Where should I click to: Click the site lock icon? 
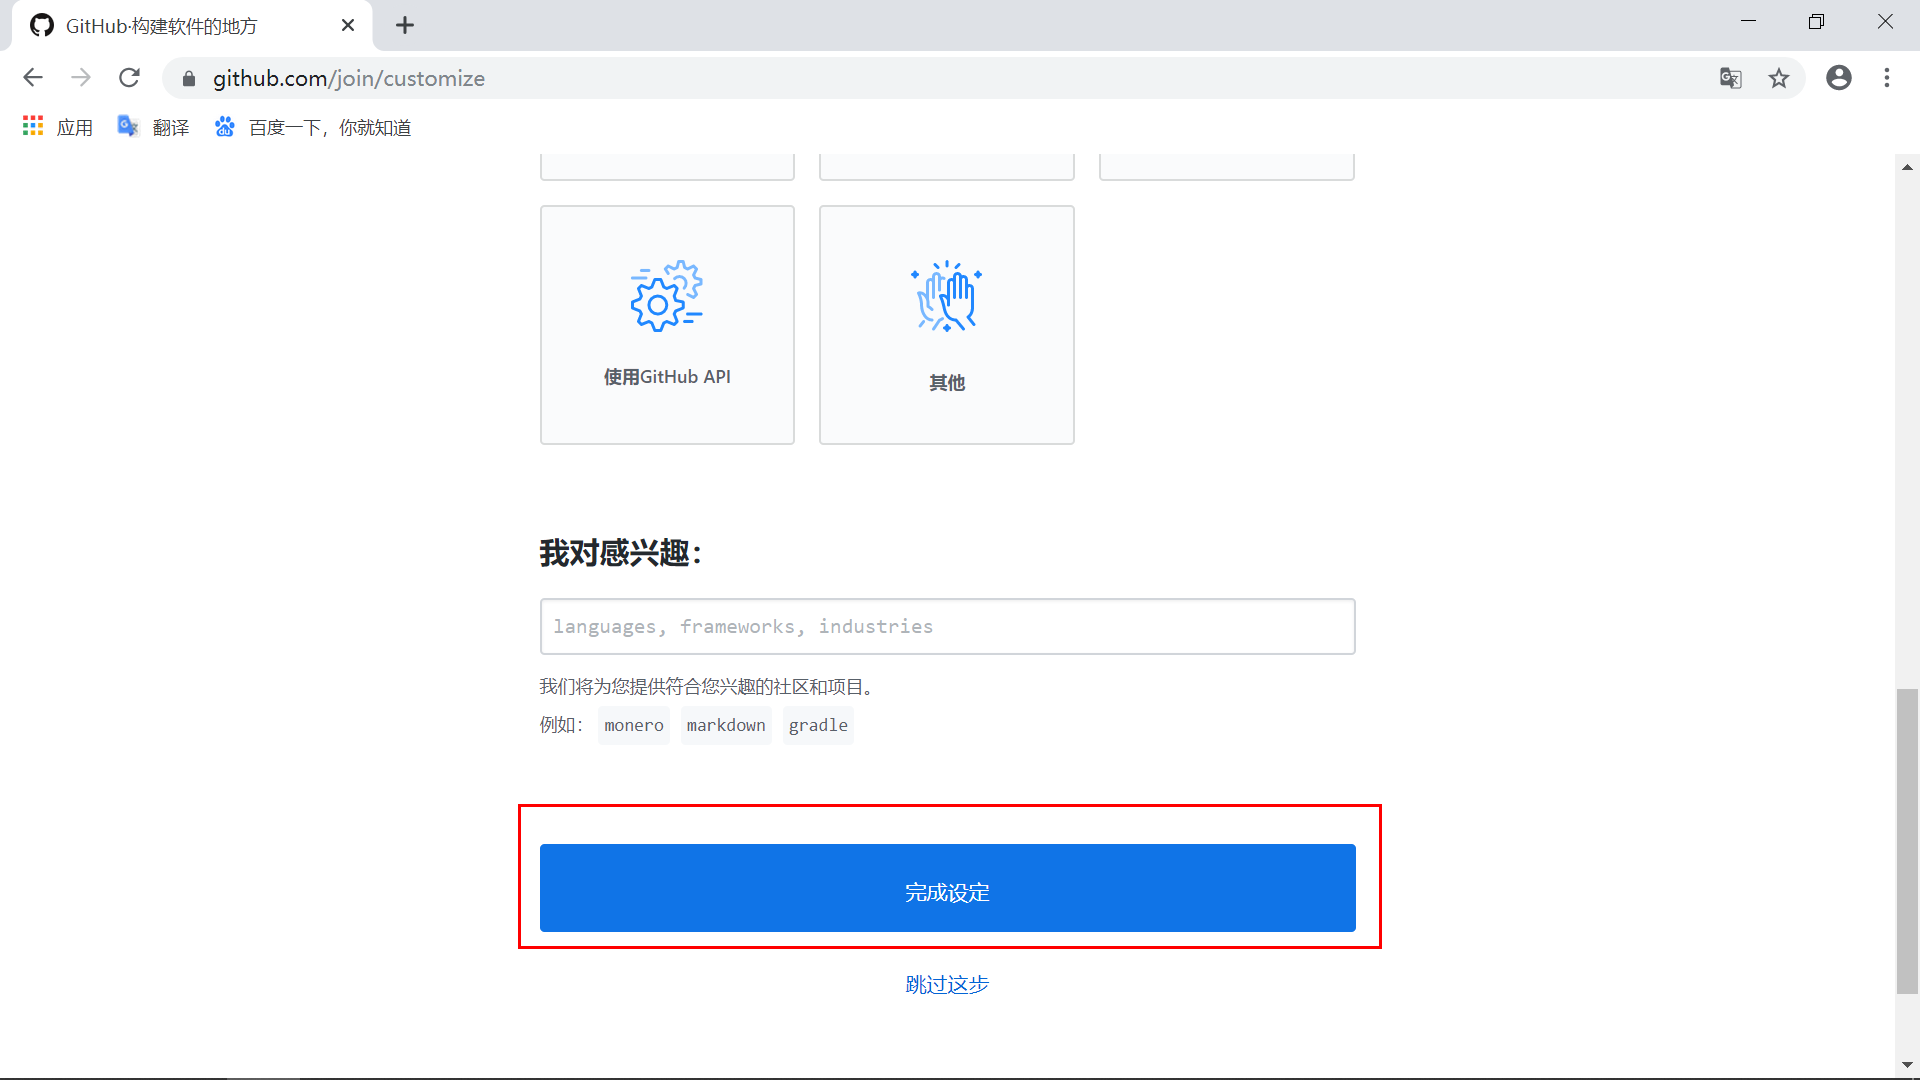coord(189,79)
